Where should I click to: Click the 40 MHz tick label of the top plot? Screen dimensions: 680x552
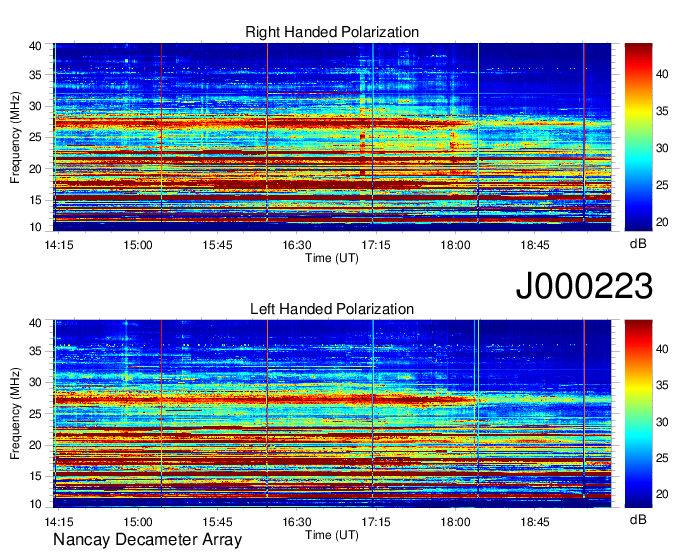point(36,46)
